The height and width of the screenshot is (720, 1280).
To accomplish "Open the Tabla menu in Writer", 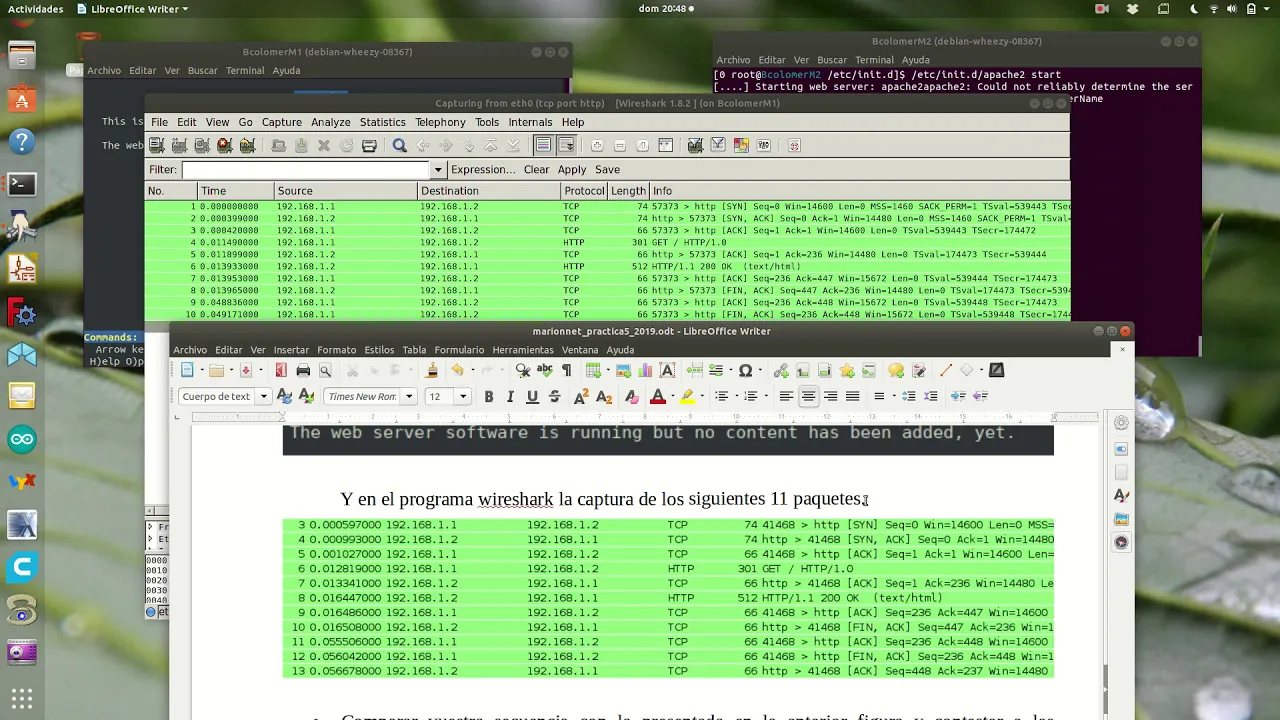I will [x=414, y=350].
